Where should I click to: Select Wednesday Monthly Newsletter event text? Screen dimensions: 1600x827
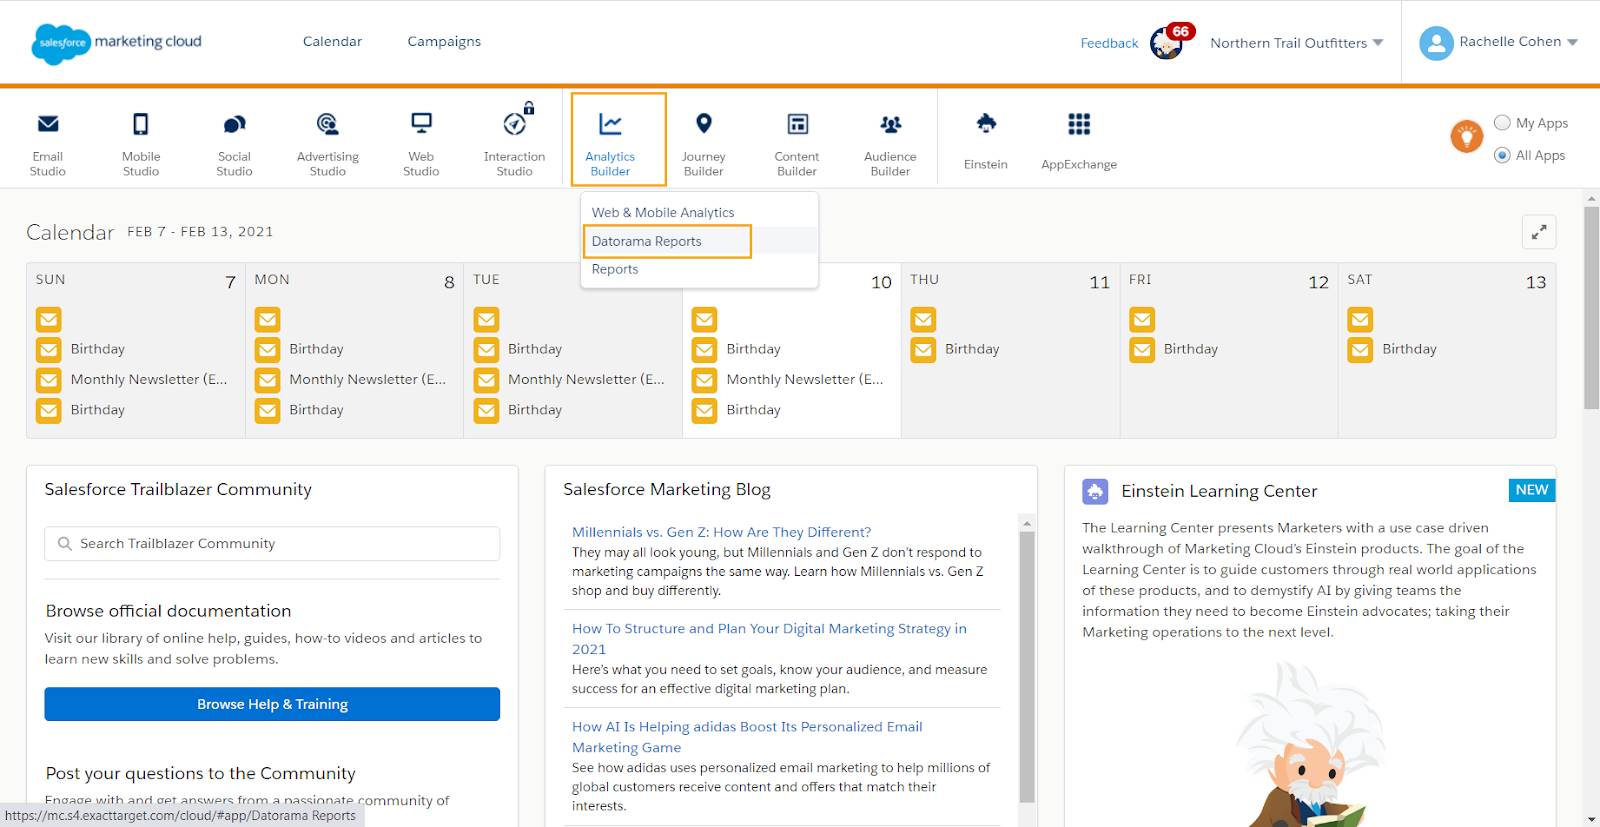pos(805,380)
